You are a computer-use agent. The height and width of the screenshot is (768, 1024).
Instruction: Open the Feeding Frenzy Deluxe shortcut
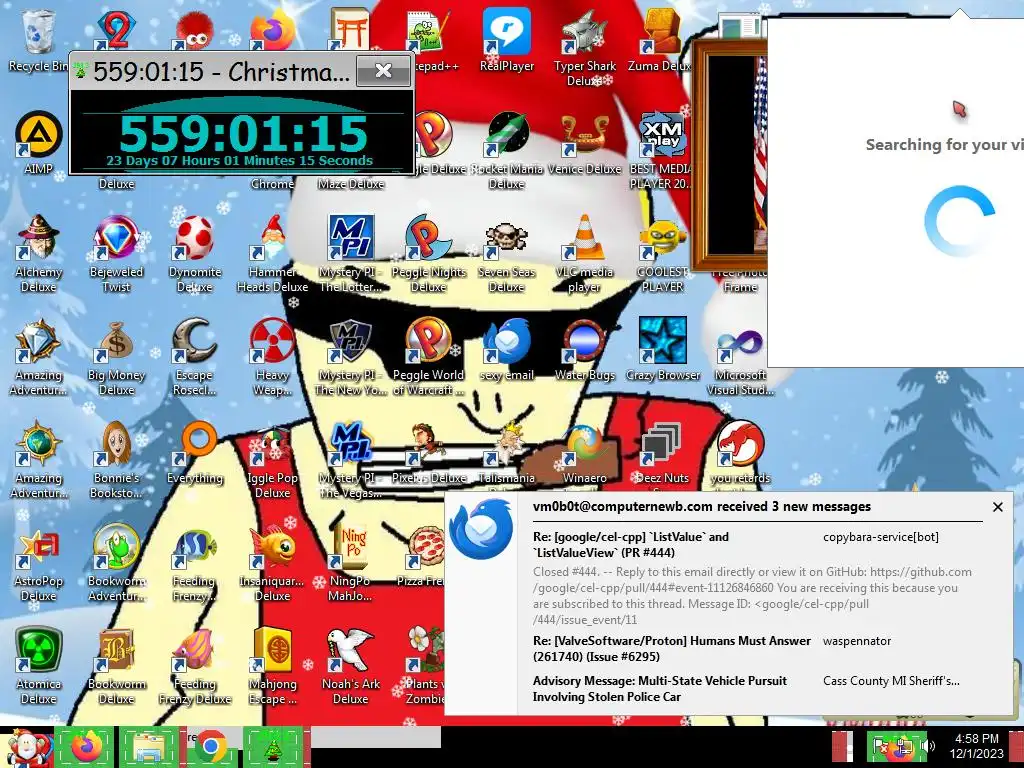pyautogui.click(x=195, y=665)
